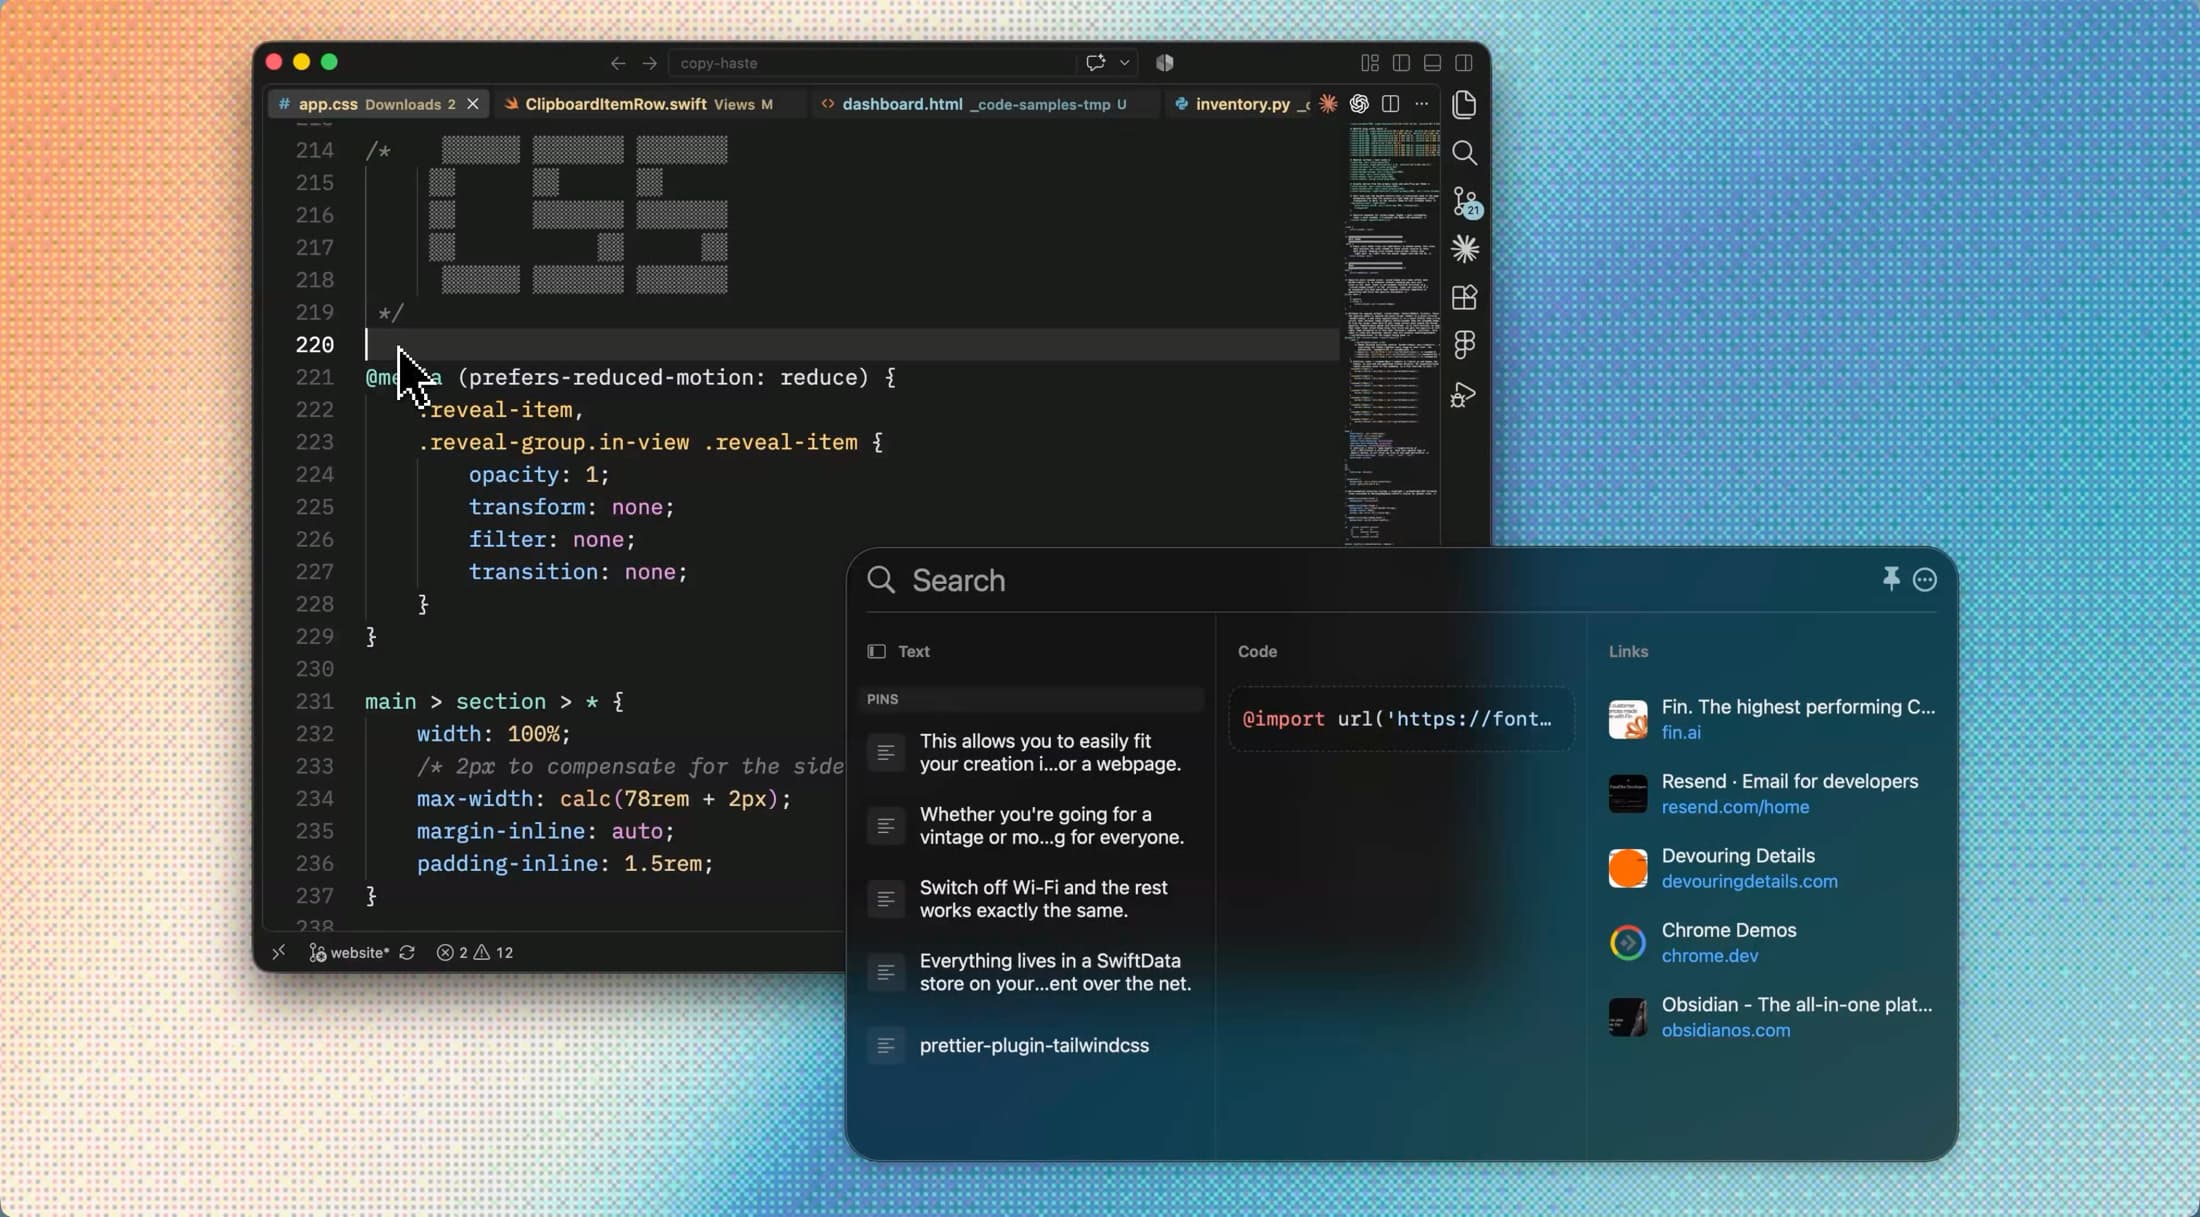Click the hexagon extension icon beside command center

pyautogui.click(x=1165, y=63)
